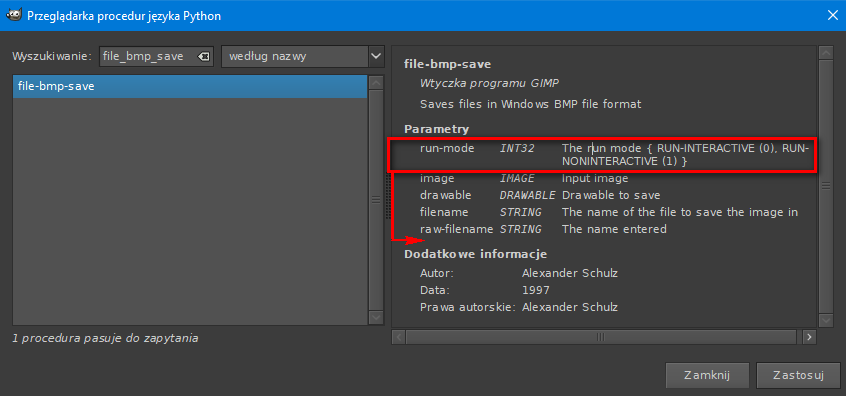Click the IMAGE parameter type
This screenshot has height=396, width=846.
pyautogui.click(x=517, y=178)
